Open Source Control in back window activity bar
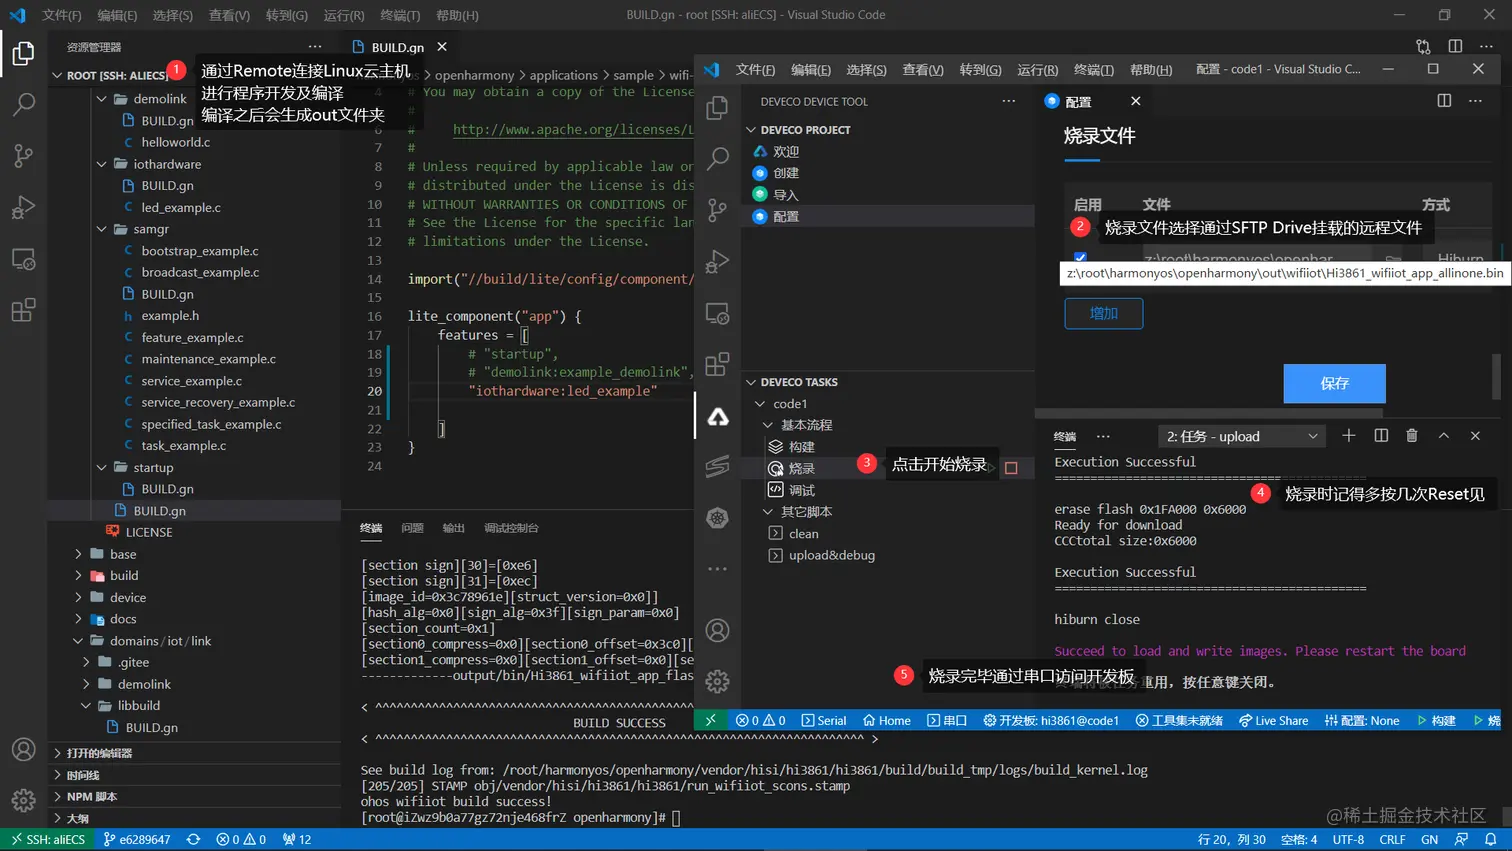This screenshot has width=1512, height=851. (x=23, y=155)
